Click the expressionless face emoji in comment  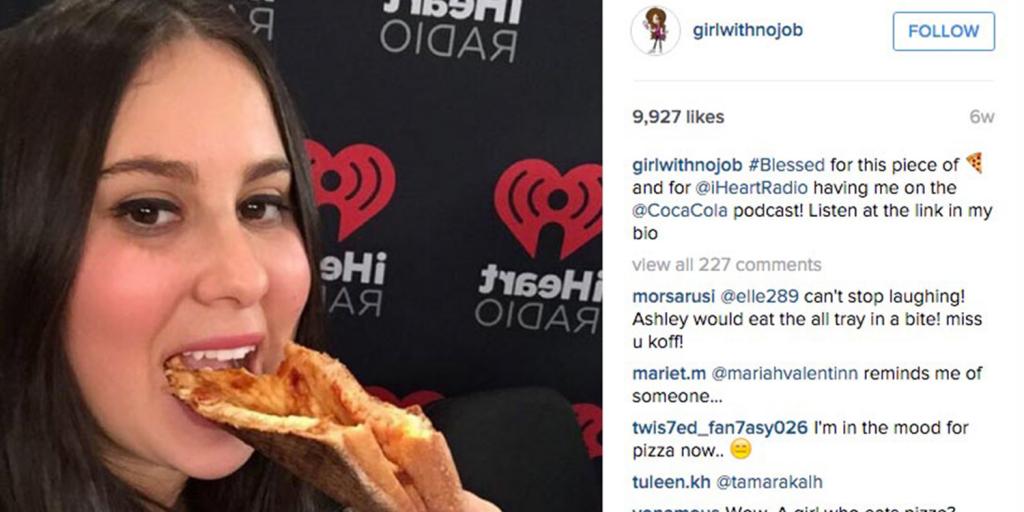coord(741,449)
